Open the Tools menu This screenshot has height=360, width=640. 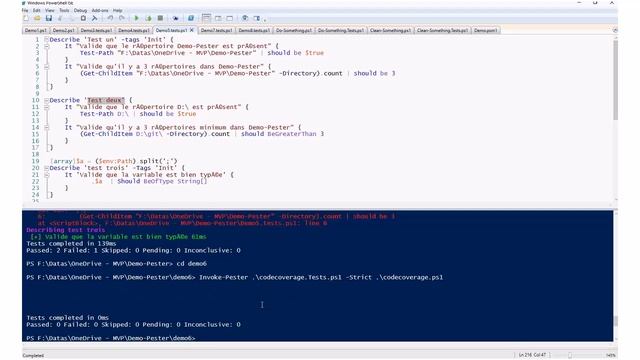tap(64, 10)
